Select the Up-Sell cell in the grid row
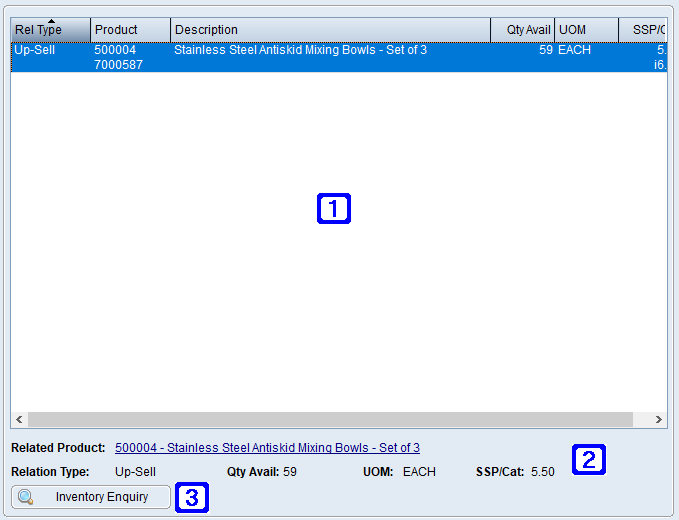679x520 pixels. pyautogui.click(x=35, y=50)
